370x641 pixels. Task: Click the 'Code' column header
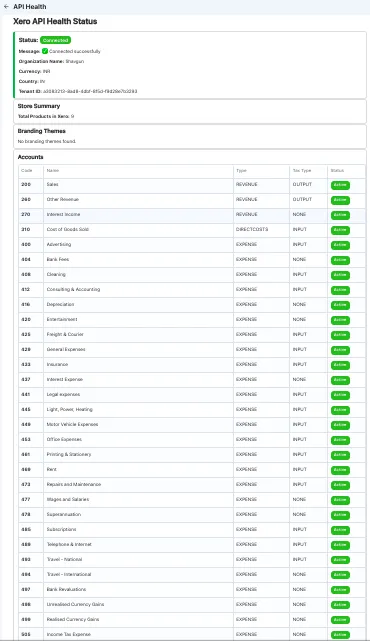tap(27, 170)
